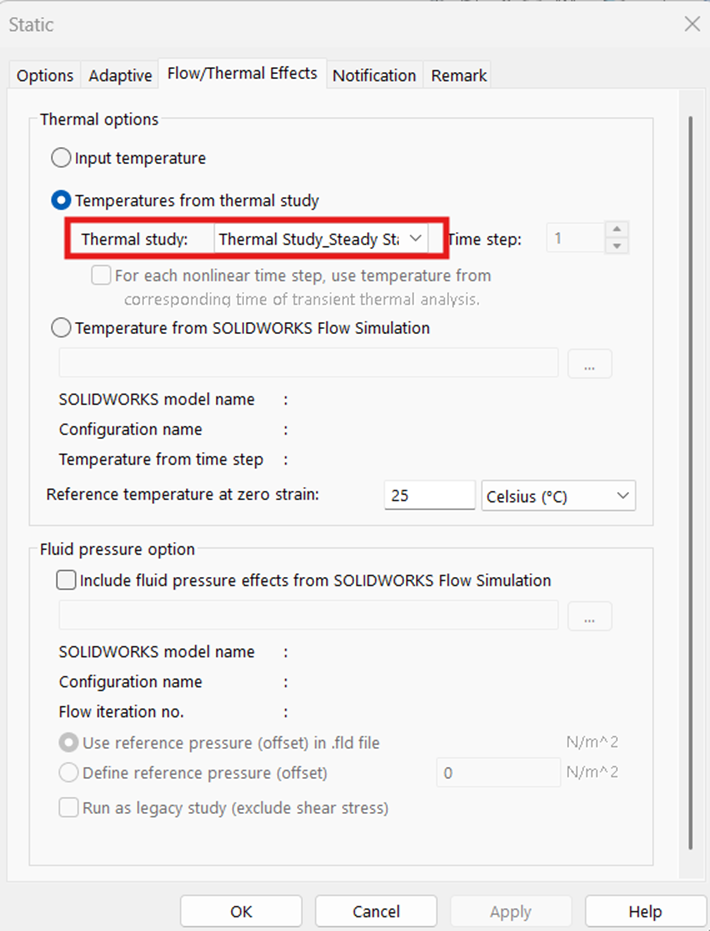Confirm settings with the OK button
The image size is (710, 931).
tap(240, 911)
